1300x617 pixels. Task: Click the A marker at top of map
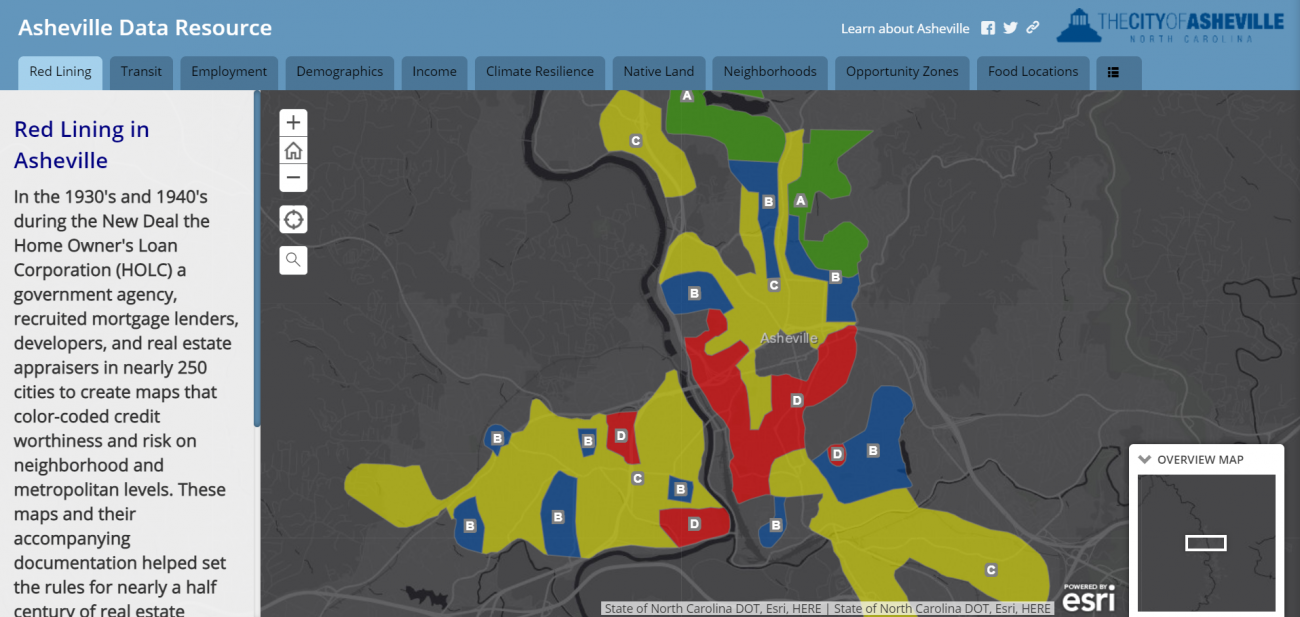(687, 96)
